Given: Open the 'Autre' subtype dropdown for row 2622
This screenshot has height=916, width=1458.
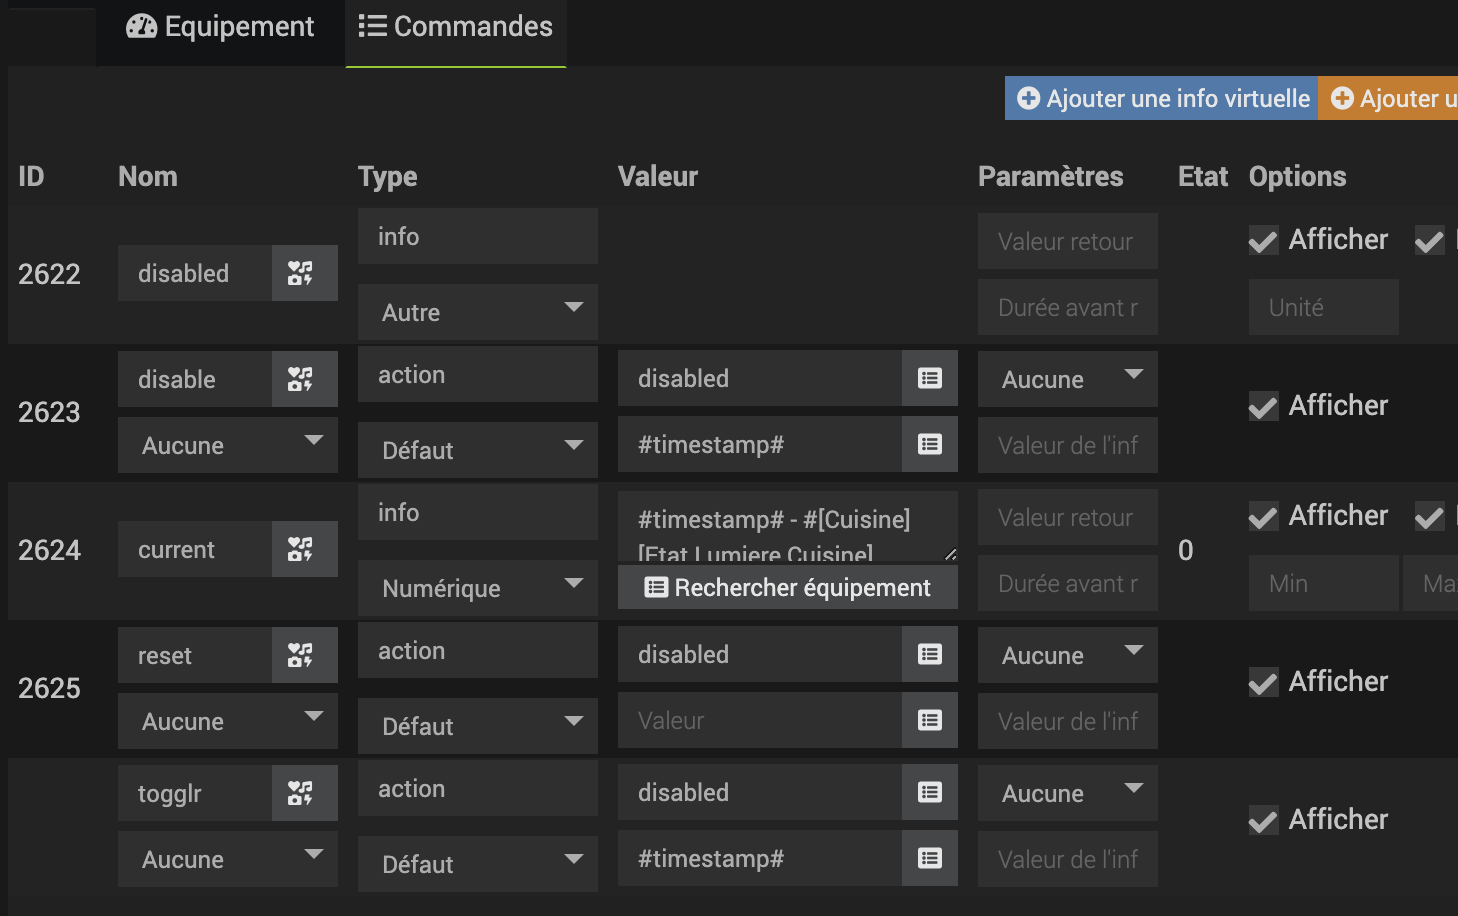Looking at the screenshot, I should coord(477,312).
